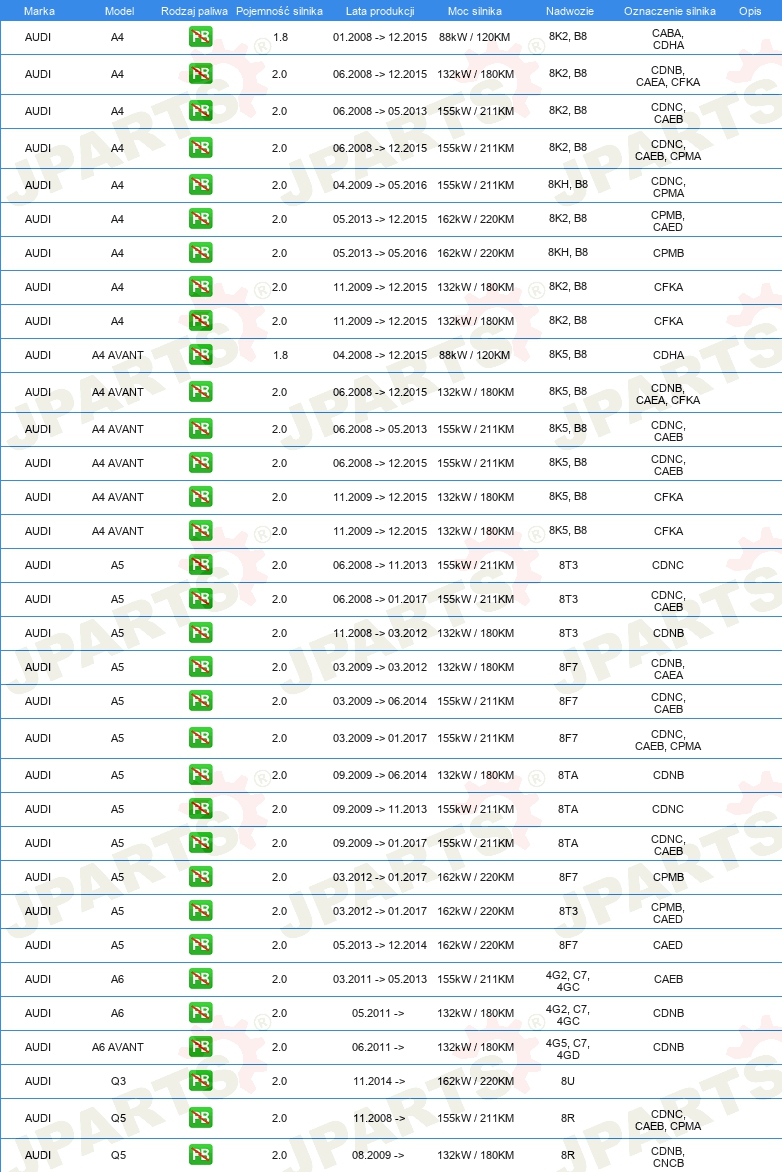
Task: Click fuel icon in A4 AVANT 06.2008 -> 05.2013 row
Action: tap(200, 429)
